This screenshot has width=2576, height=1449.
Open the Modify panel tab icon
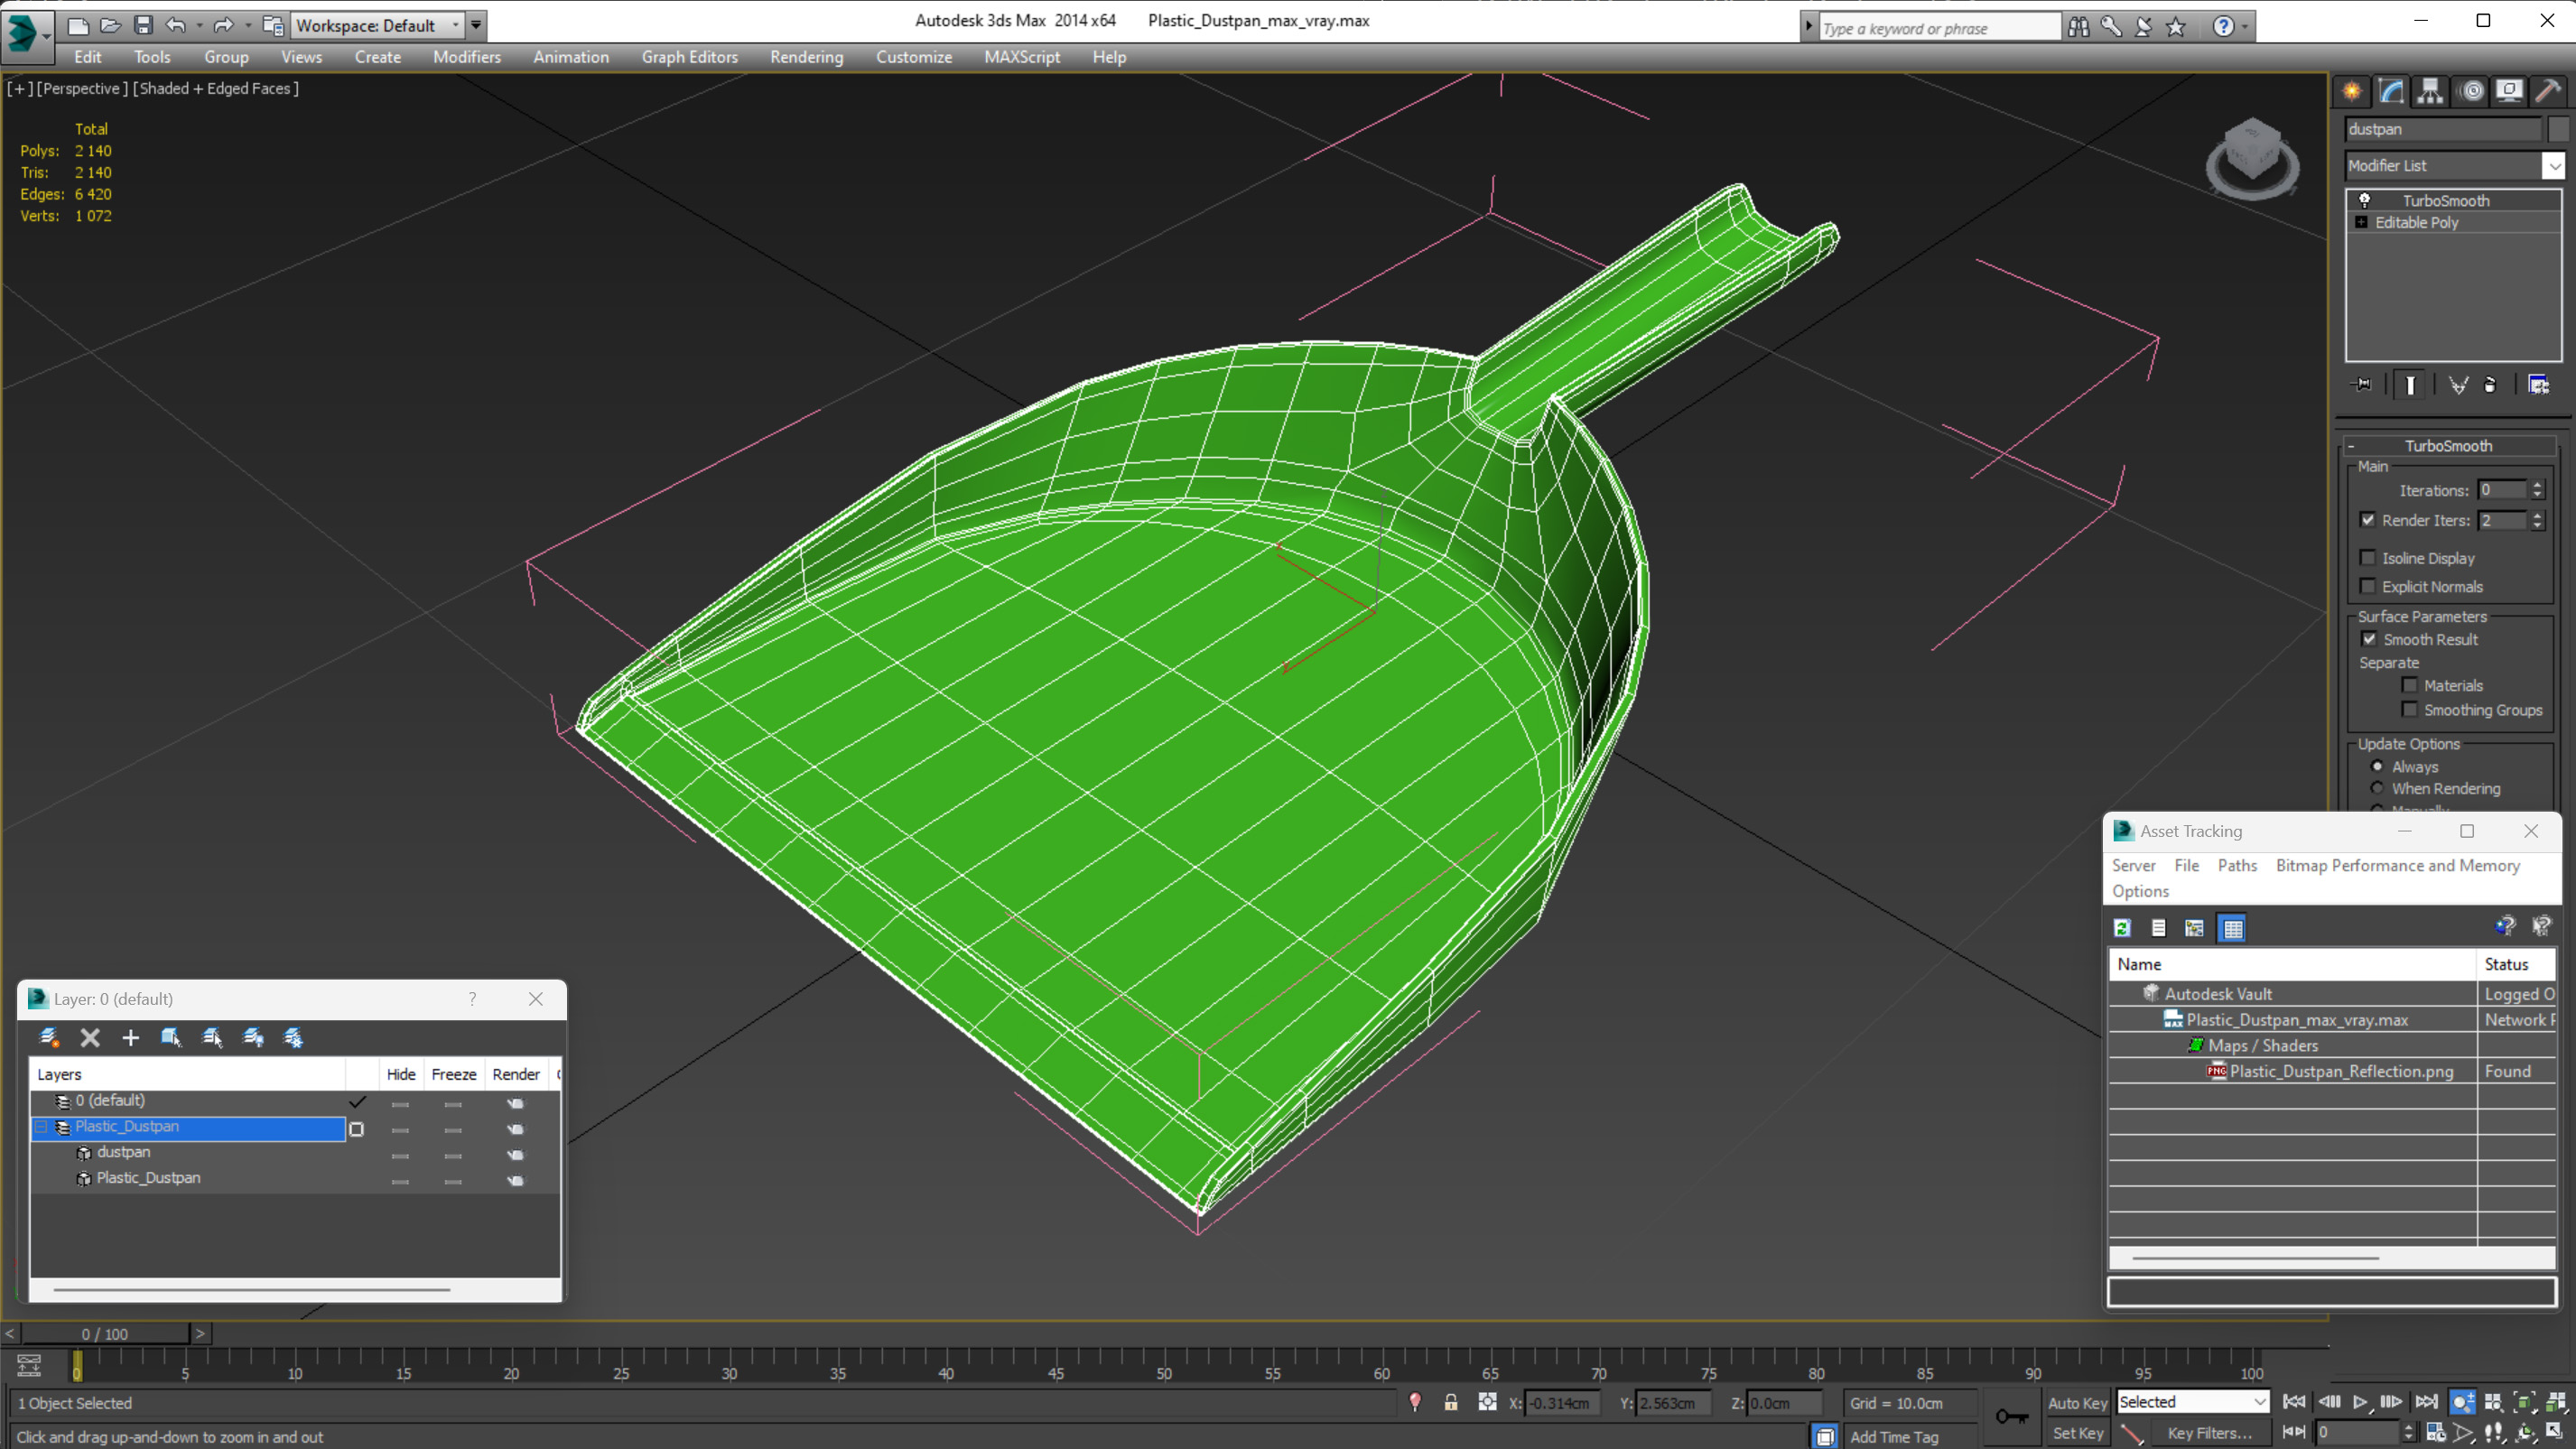[x=2391, y=91]
